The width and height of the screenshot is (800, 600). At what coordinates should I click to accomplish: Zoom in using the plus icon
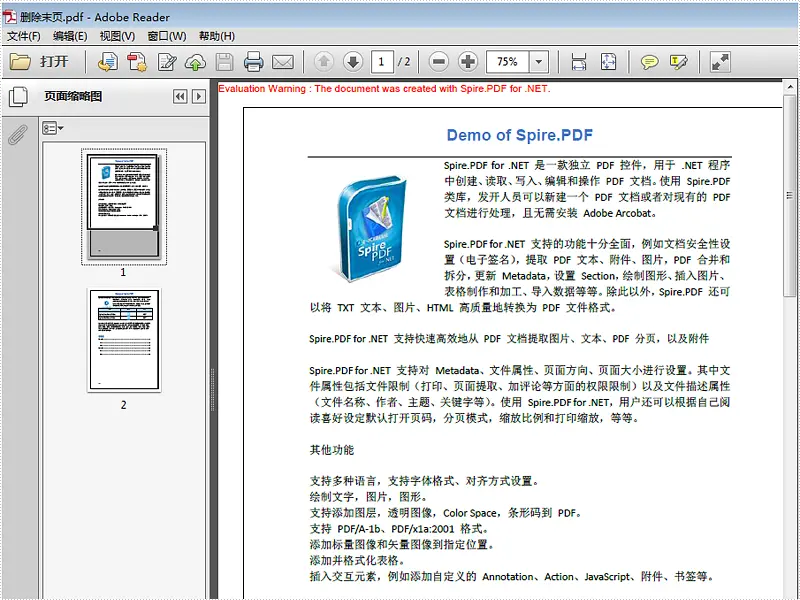(466, 62)
